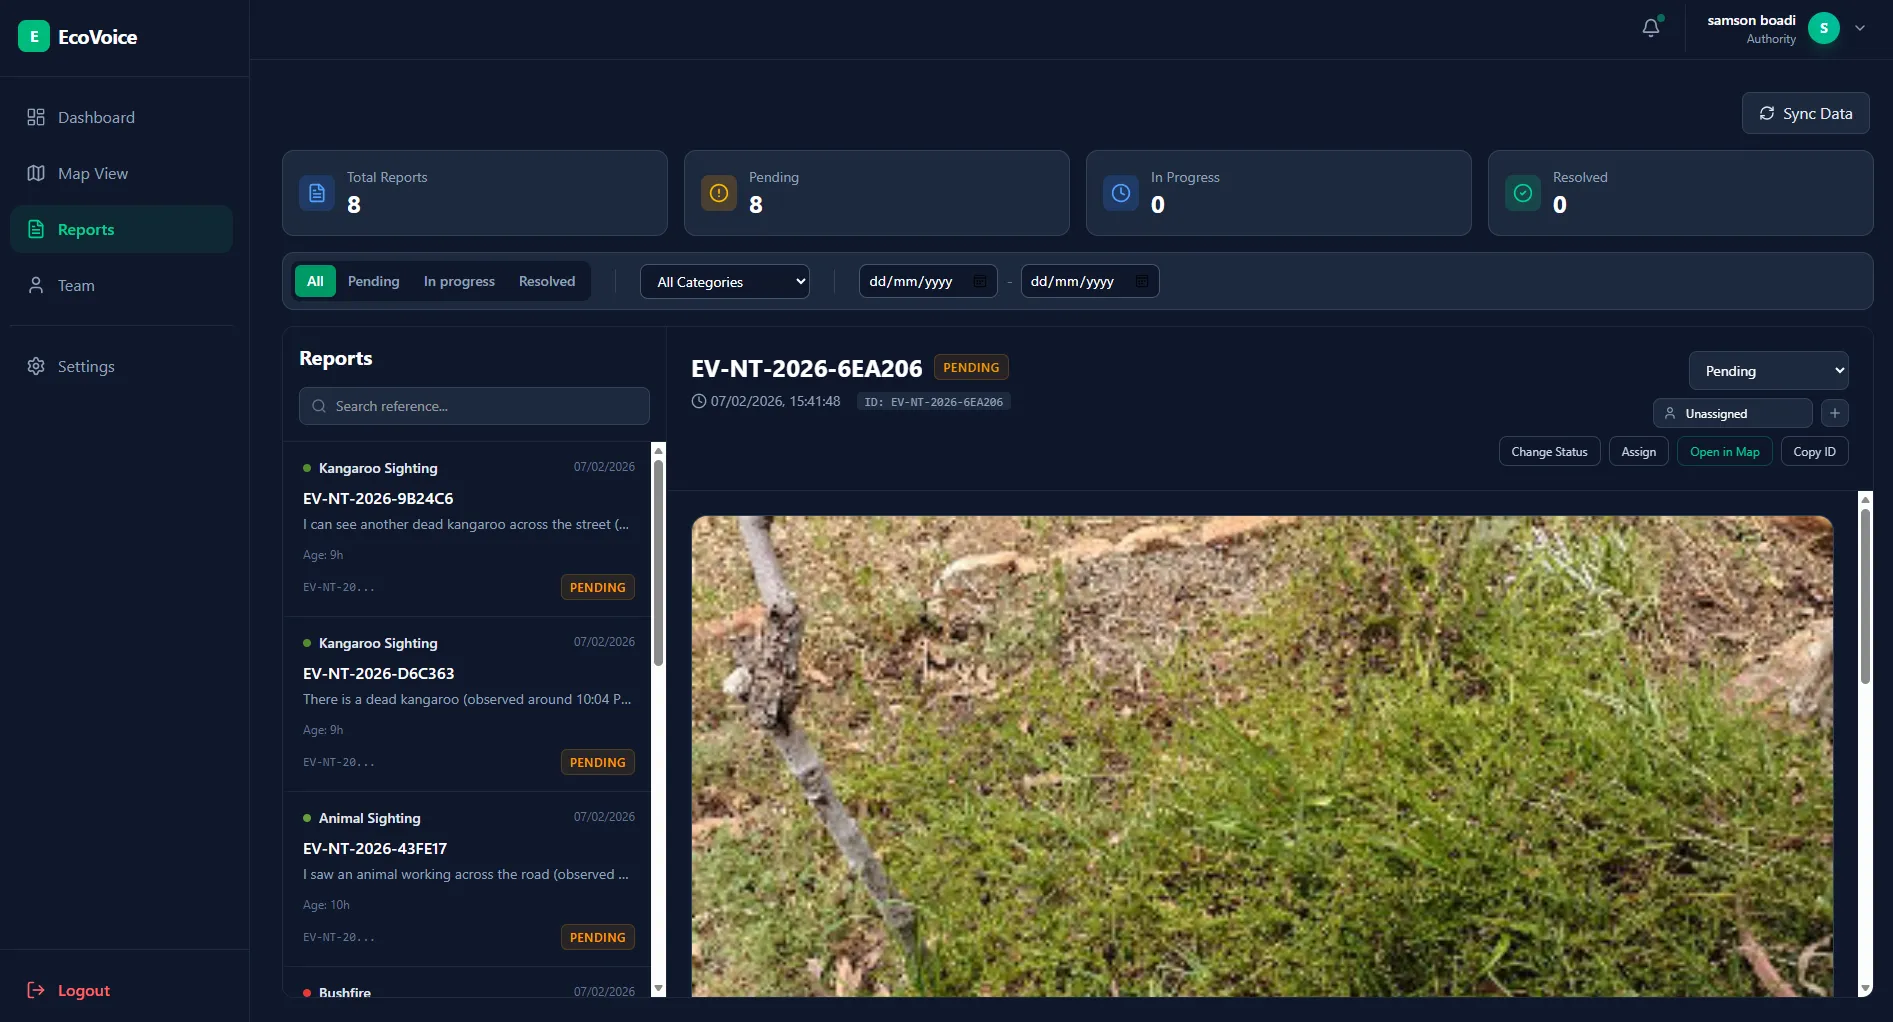Select the Pending filter toggle

point(373,281)
